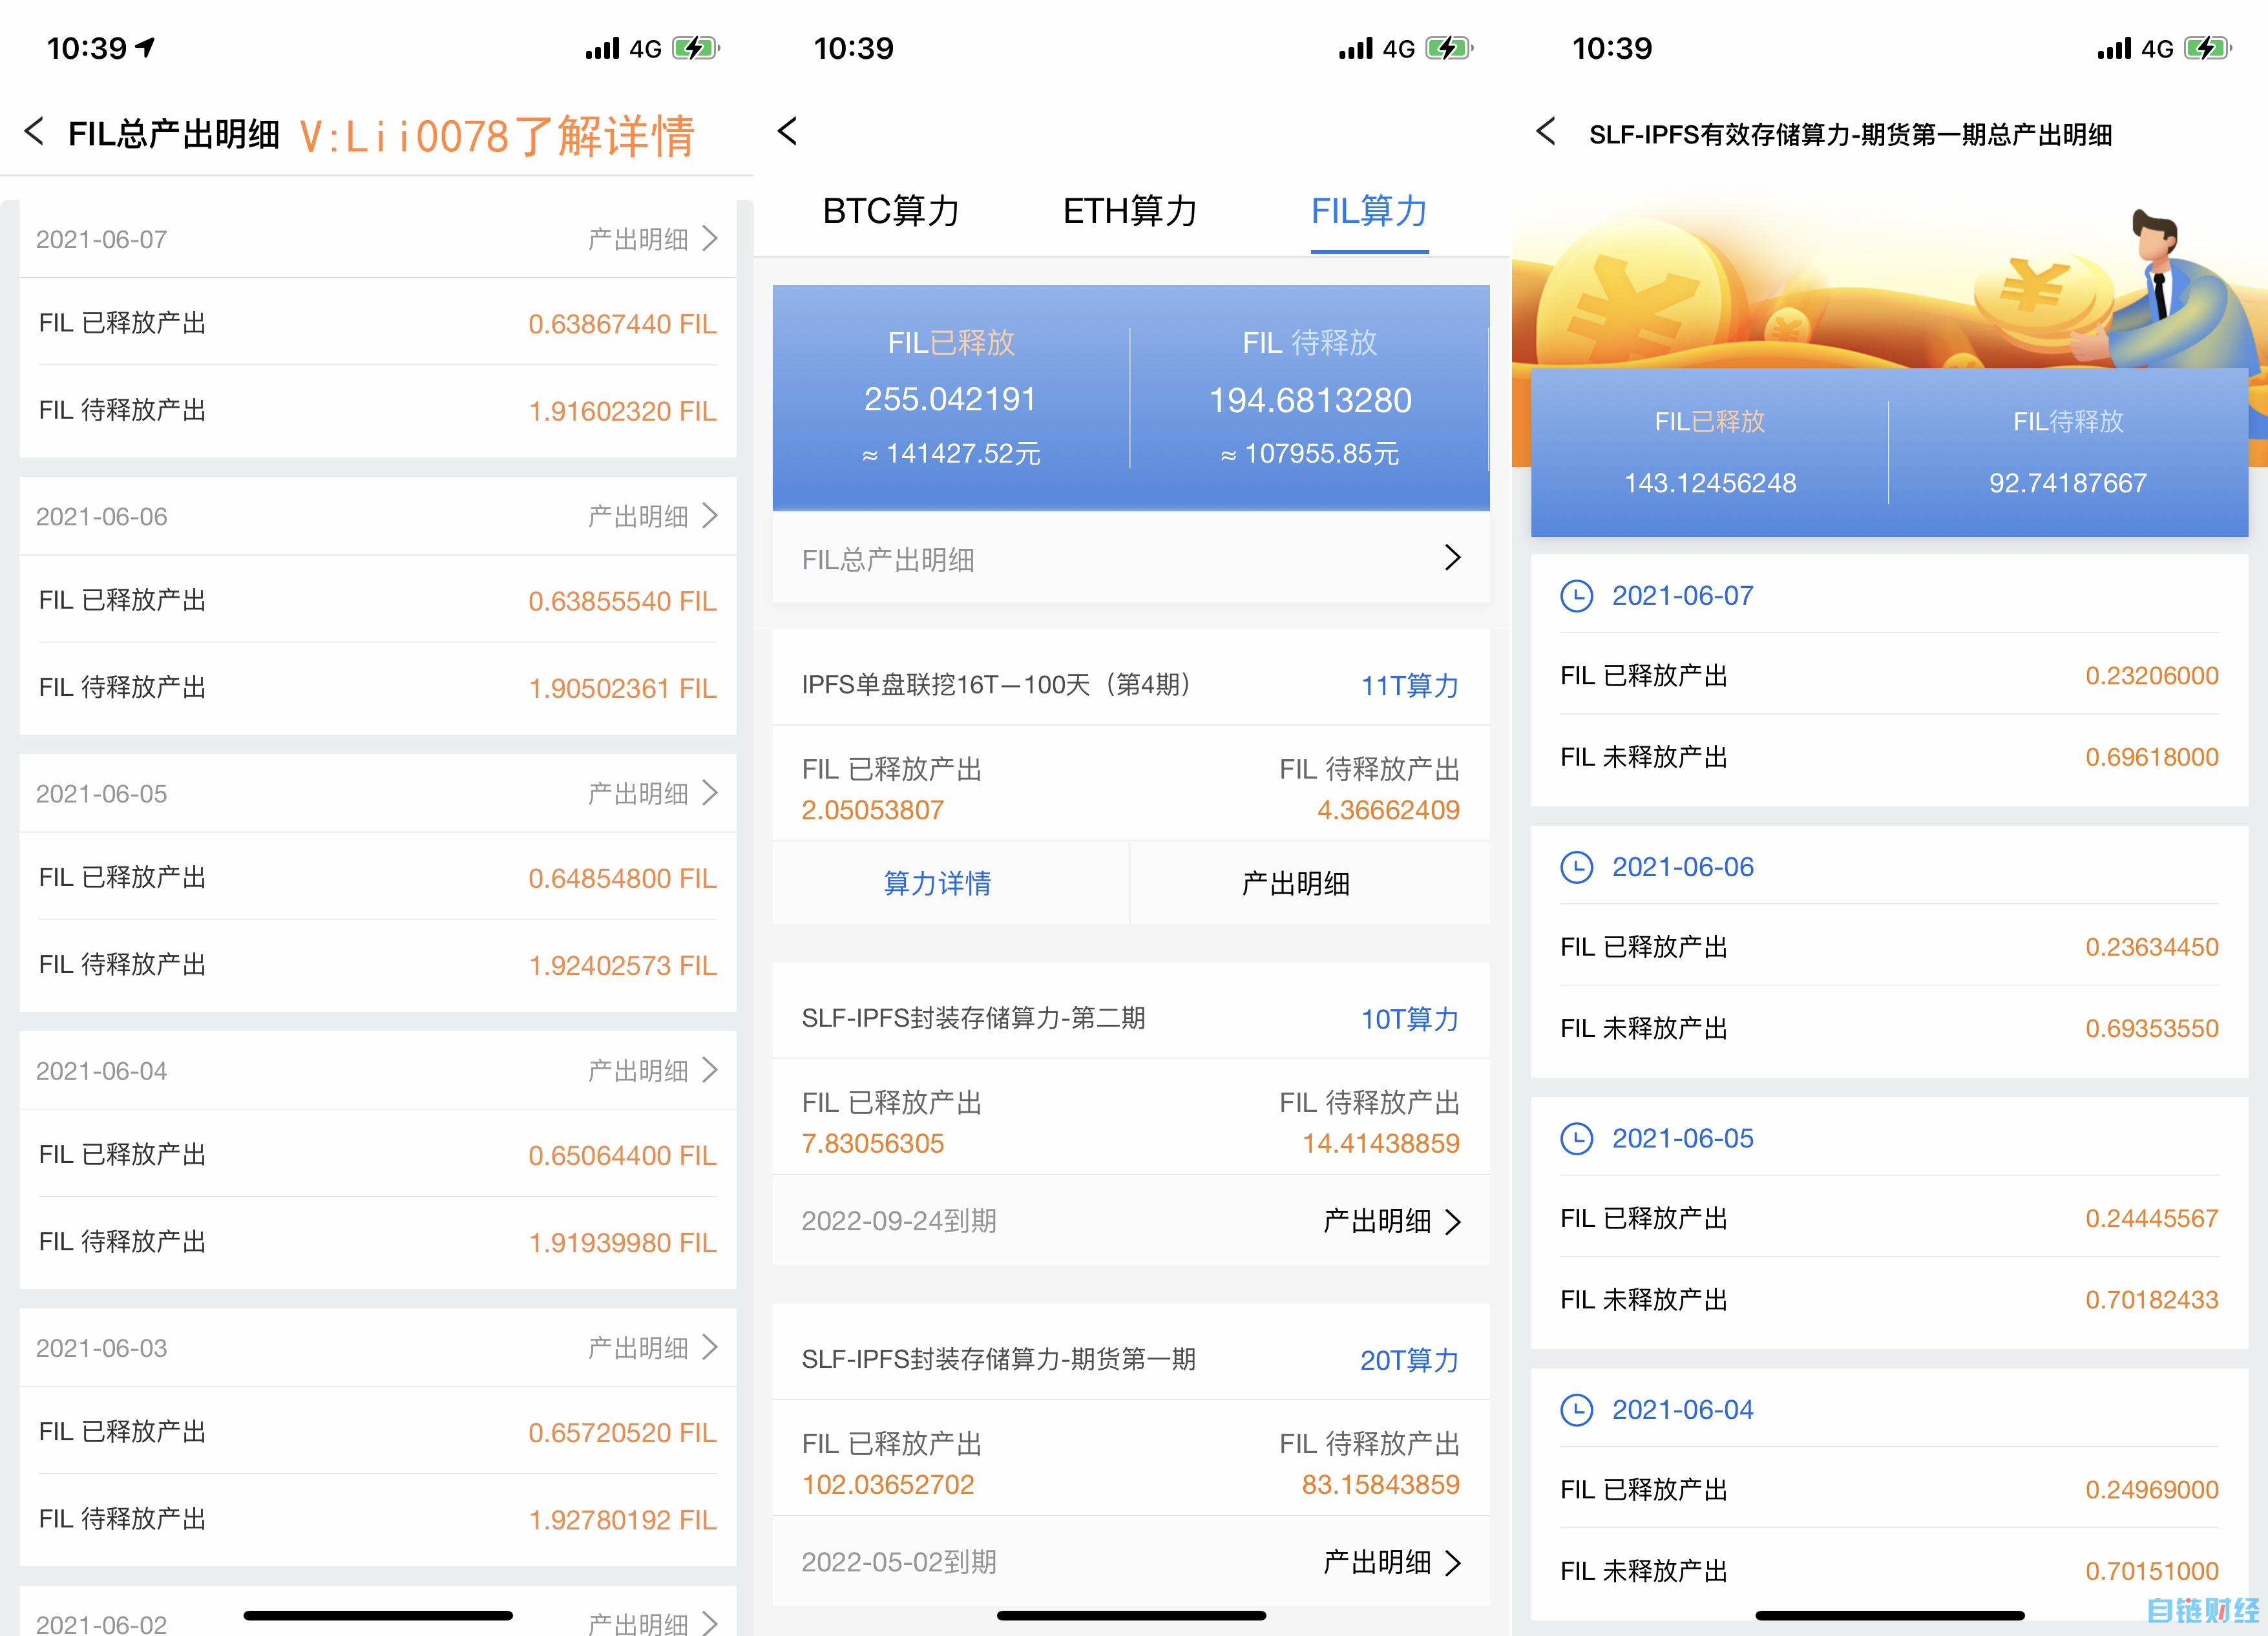Select the FIL算力 tab
Viewport: 2268px width, 1636px height.
pos(1368,211)
